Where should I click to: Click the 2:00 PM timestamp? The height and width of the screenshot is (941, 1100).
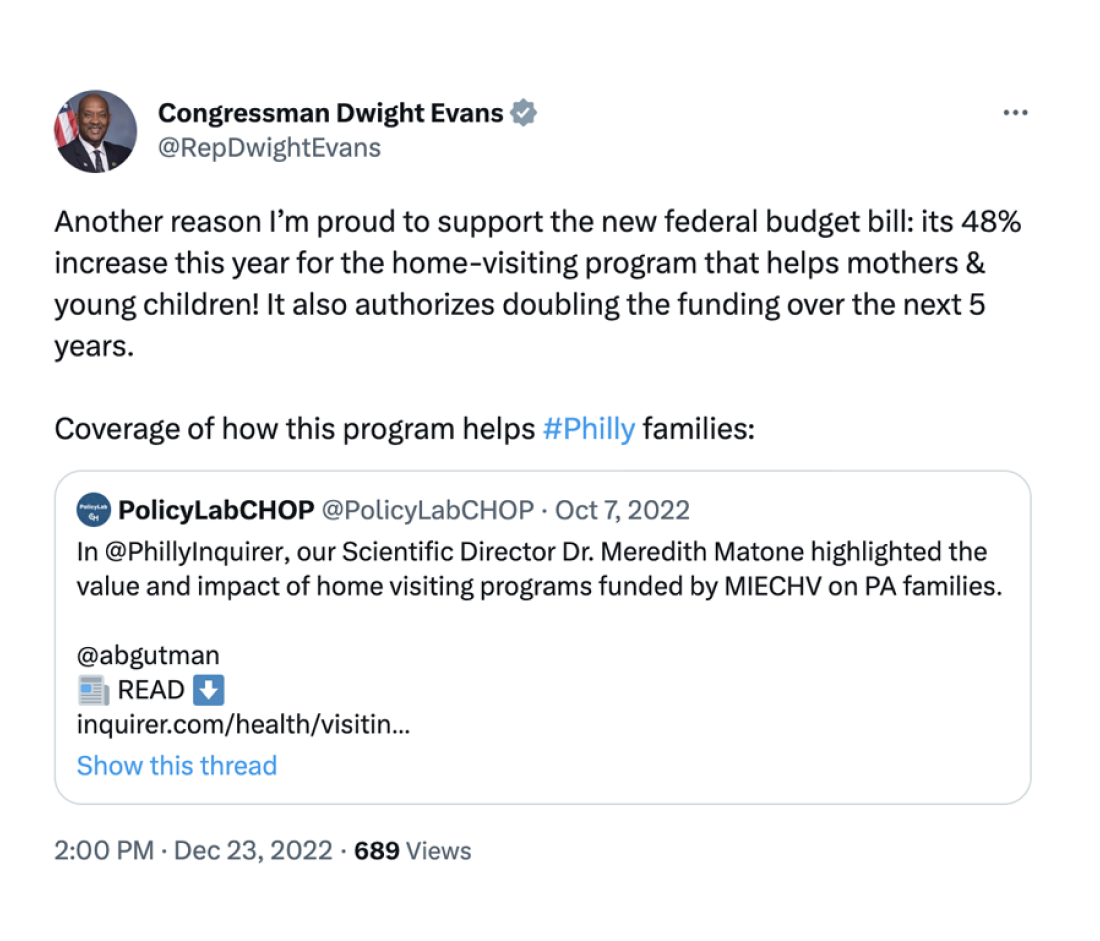(x=104, y=851)
